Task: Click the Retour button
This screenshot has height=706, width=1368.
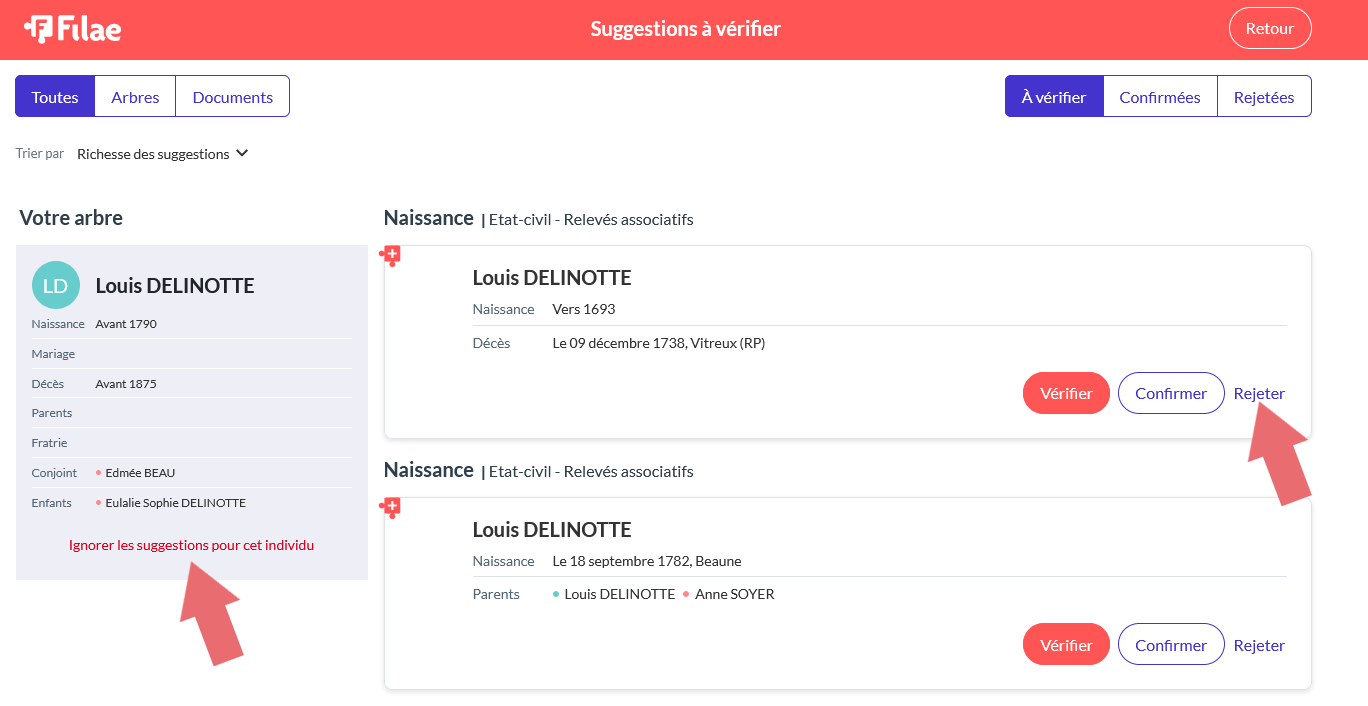Action: [x=1270, y=29]
